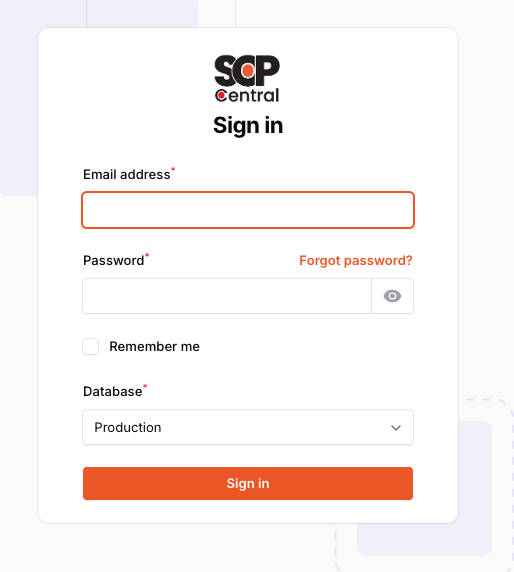514x572 pixels.
Task: Click the Database field label
Action: tap(112, 391)
